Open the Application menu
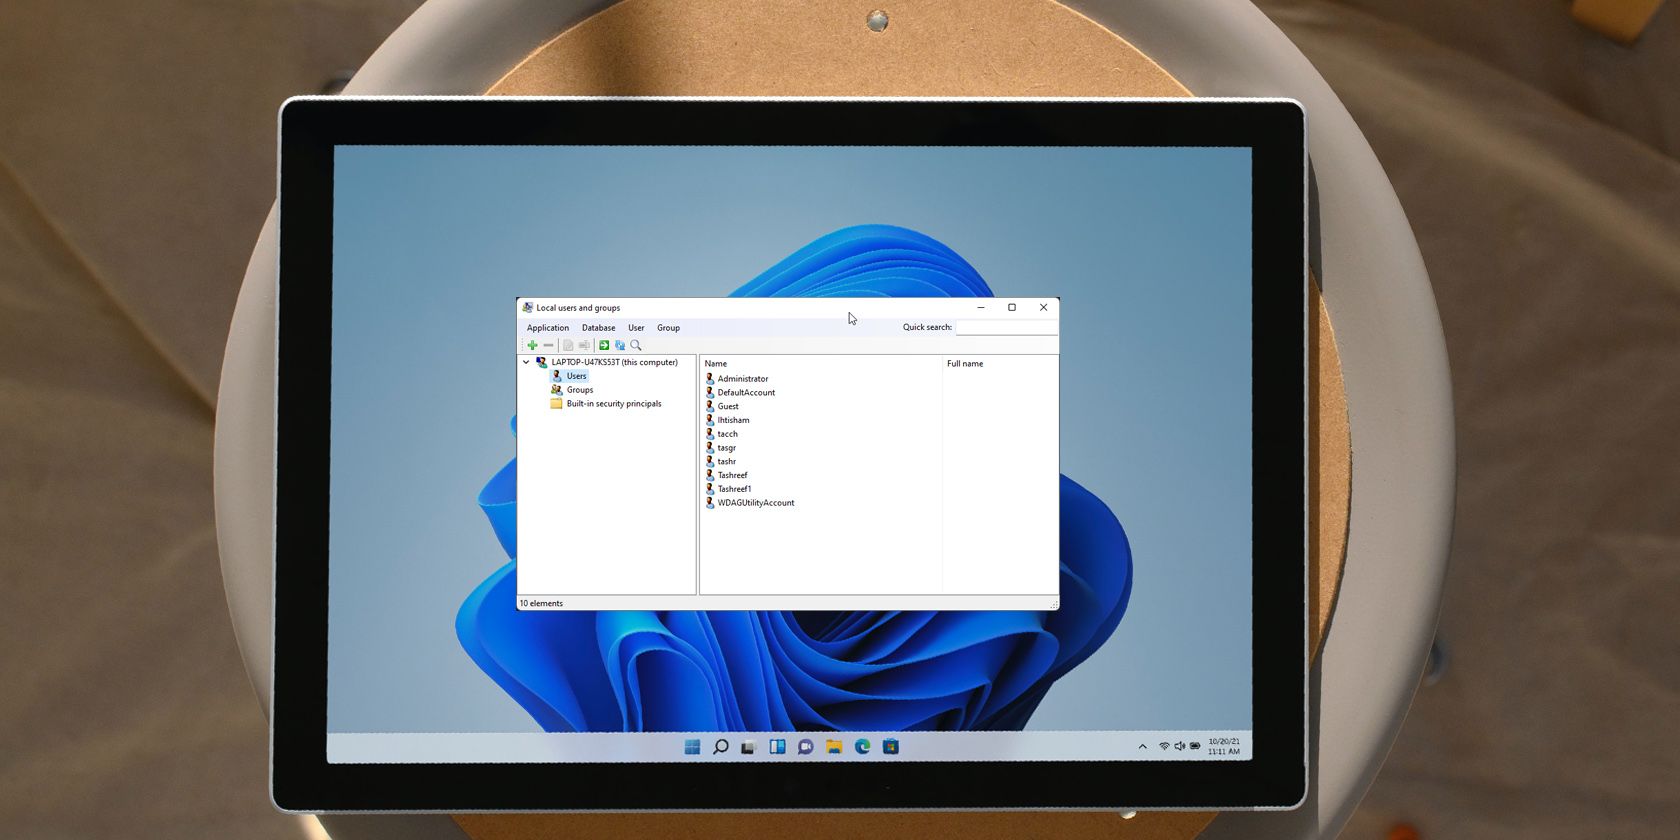The height and width of the screenshot is (840, 1680). click(x=548, y=328)
